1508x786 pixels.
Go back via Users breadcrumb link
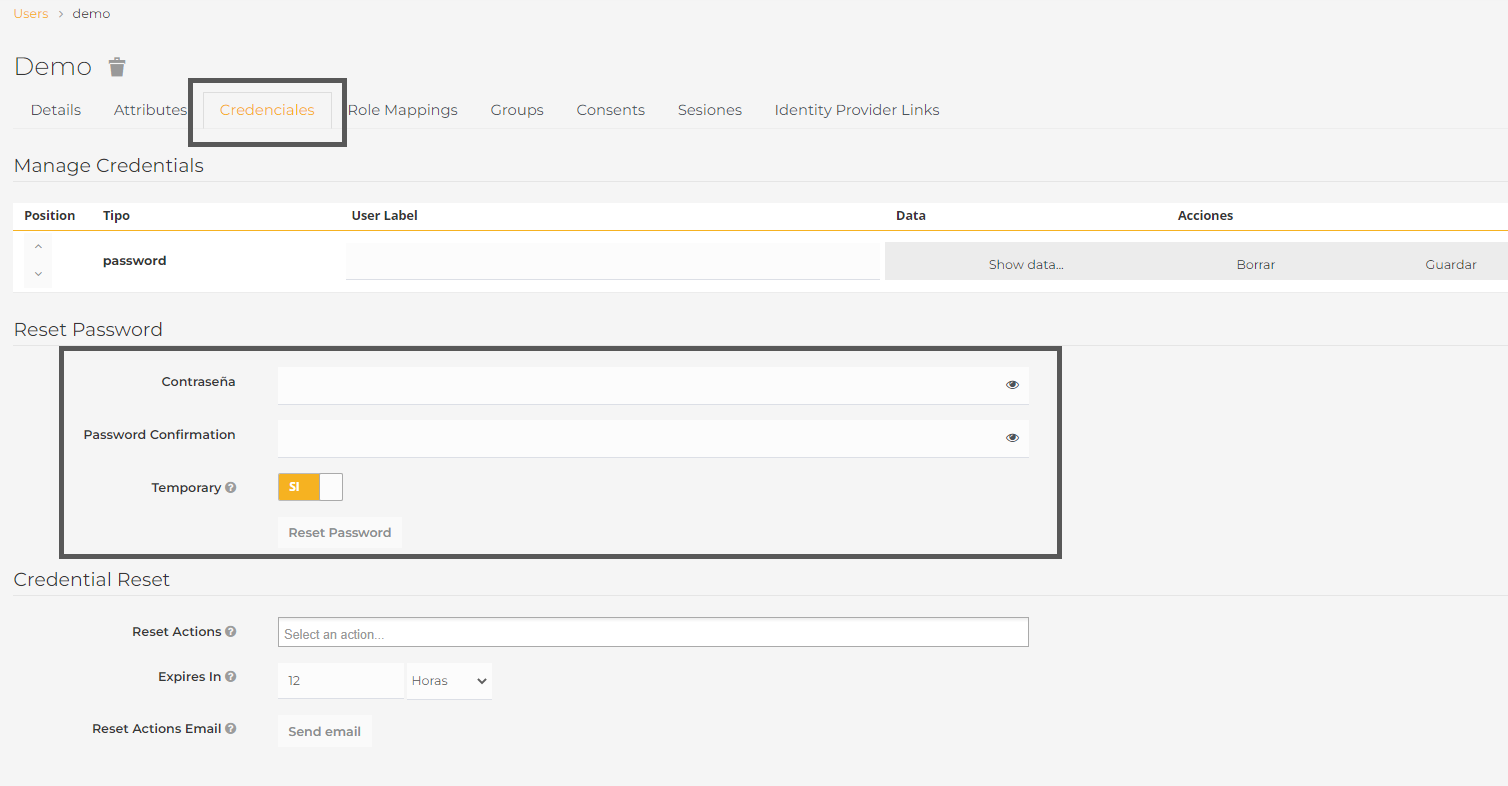(x=31, y=14)
